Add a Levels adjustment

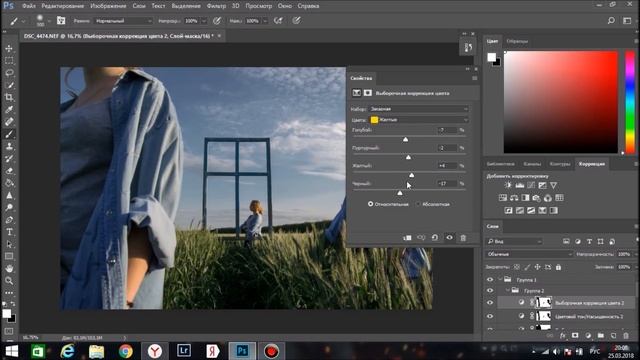(x=520, y=185)
